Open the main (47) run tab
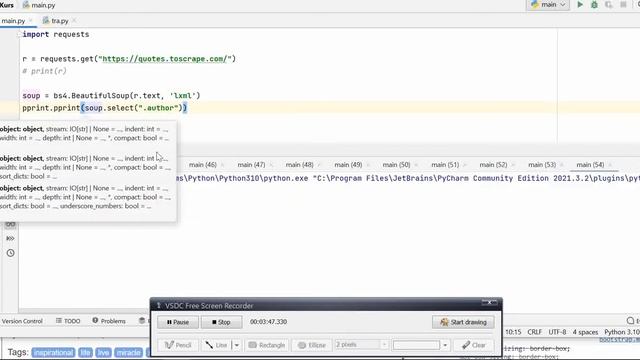The height and width of the screenshot is (360, 640). pos(251,164)
